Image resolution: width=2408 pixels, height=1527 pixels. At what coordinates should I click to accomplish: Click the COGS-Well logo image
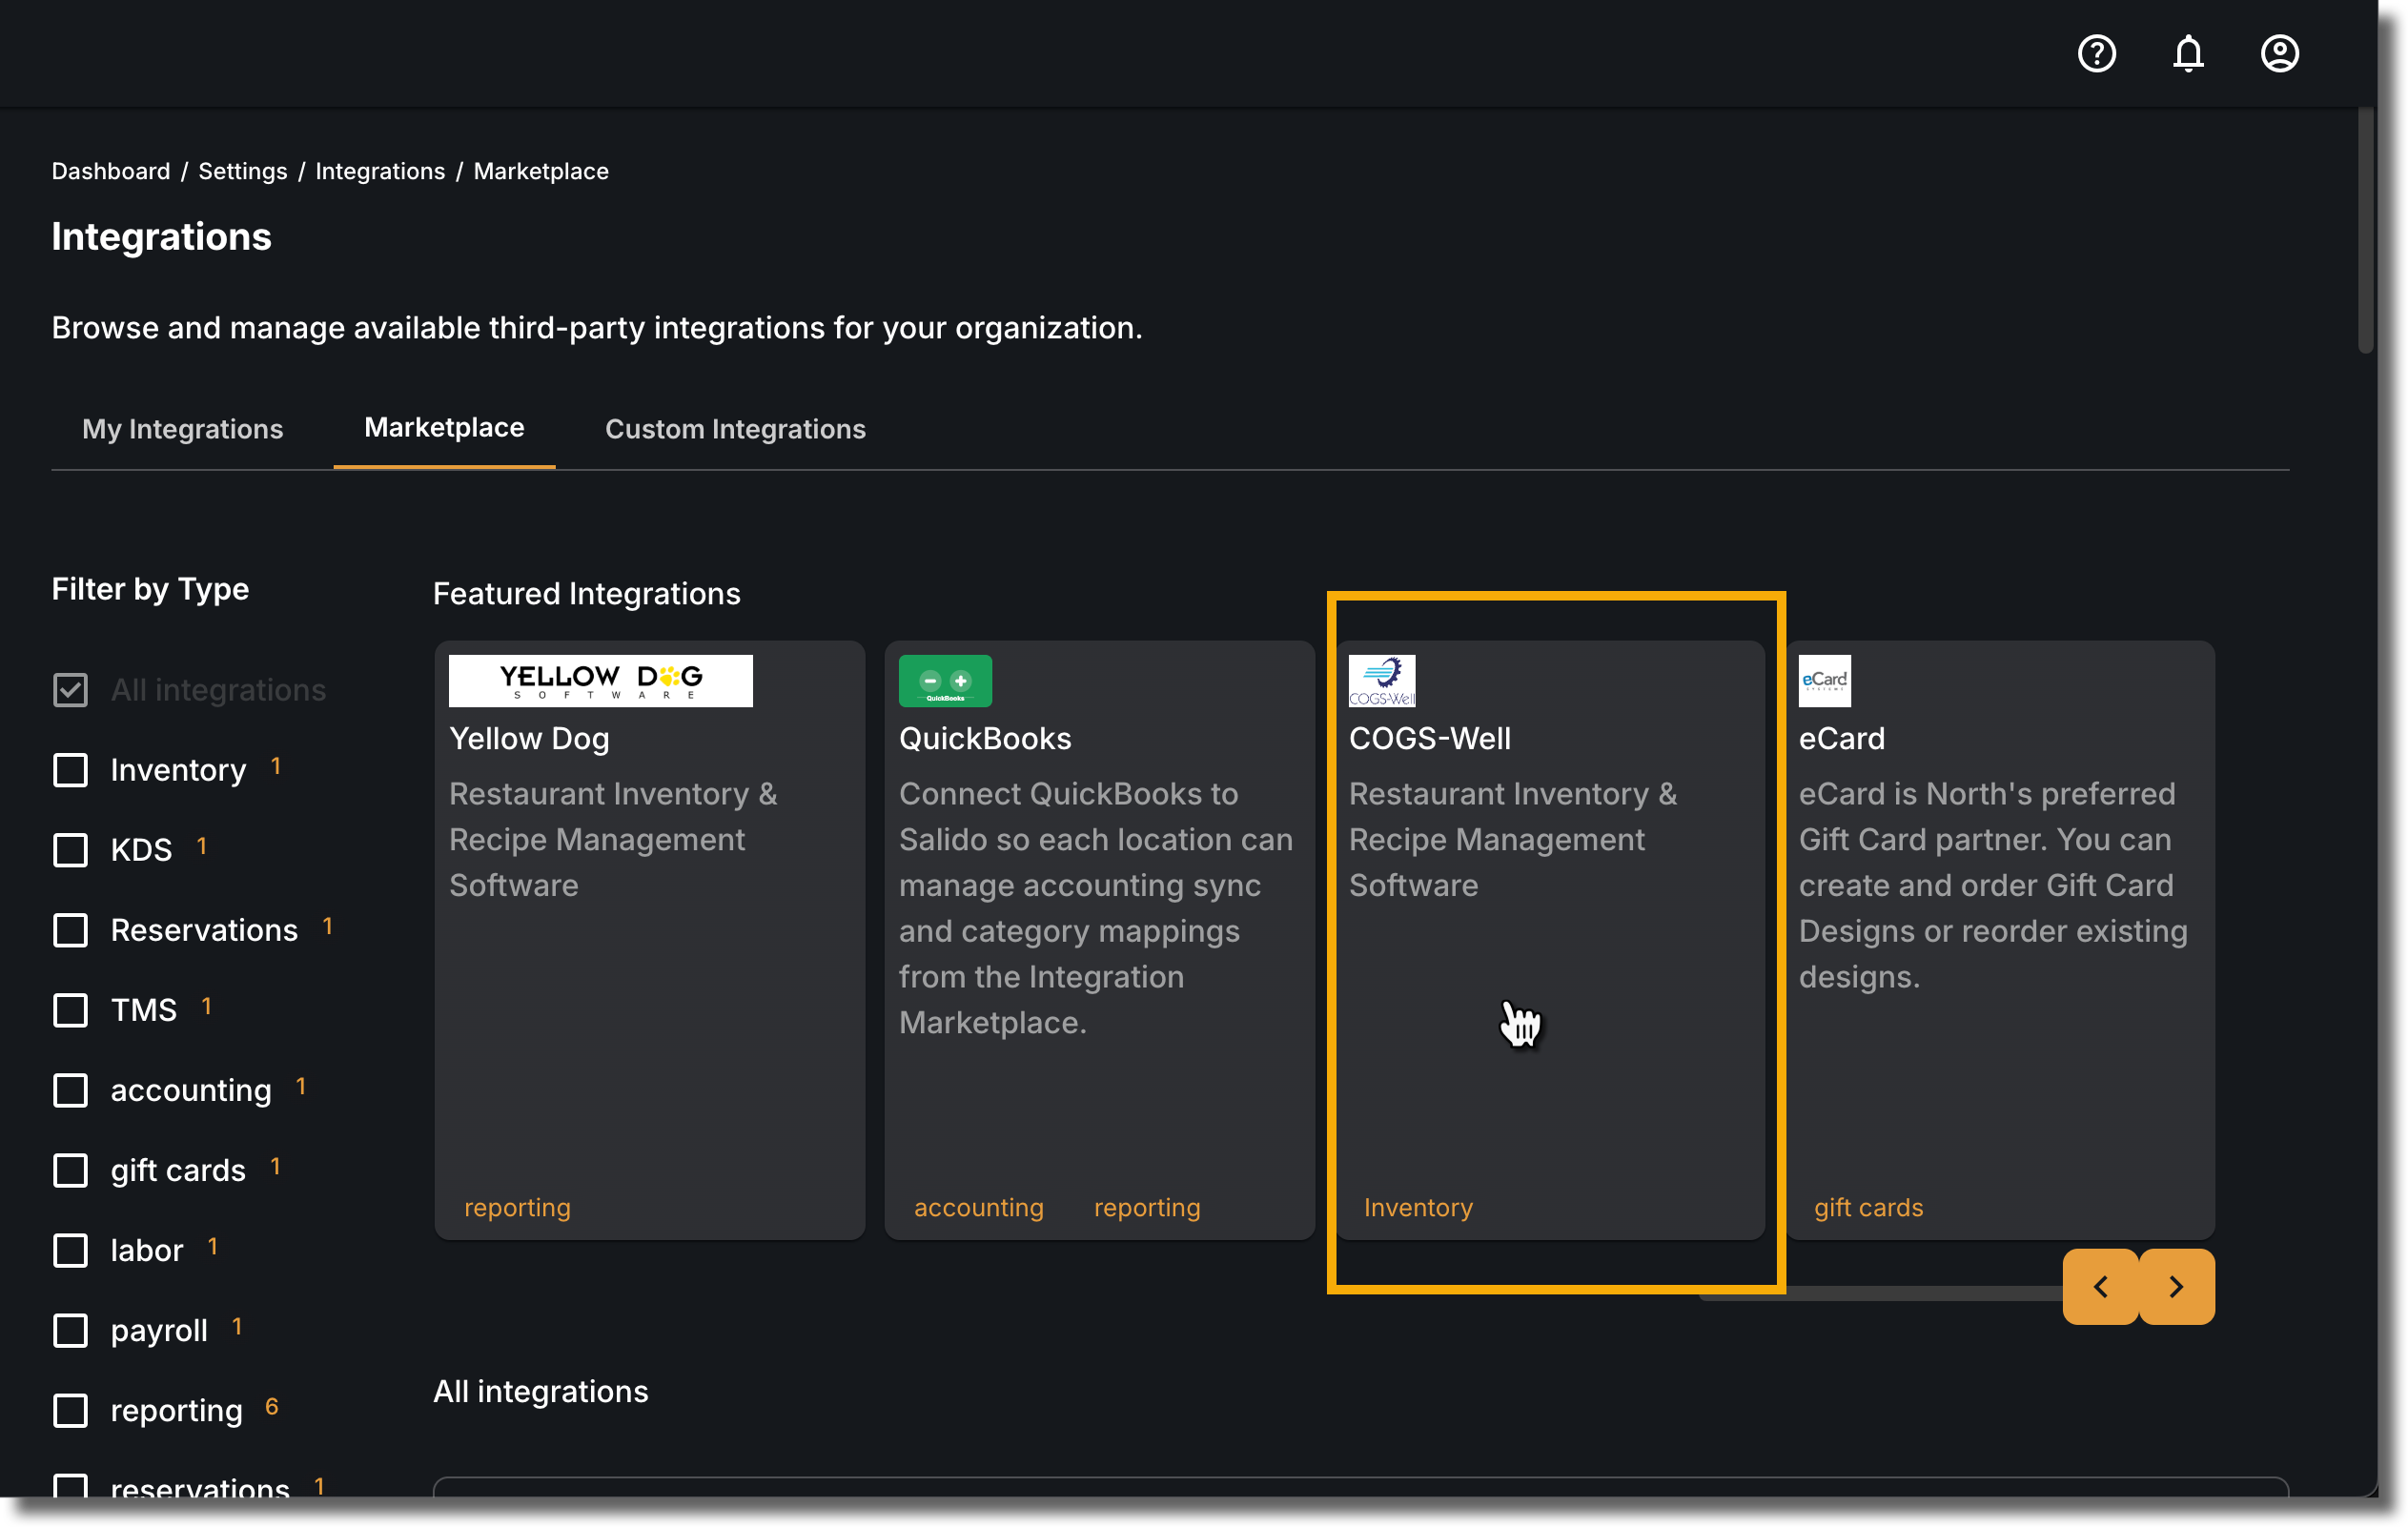[x=1382, y=681]
